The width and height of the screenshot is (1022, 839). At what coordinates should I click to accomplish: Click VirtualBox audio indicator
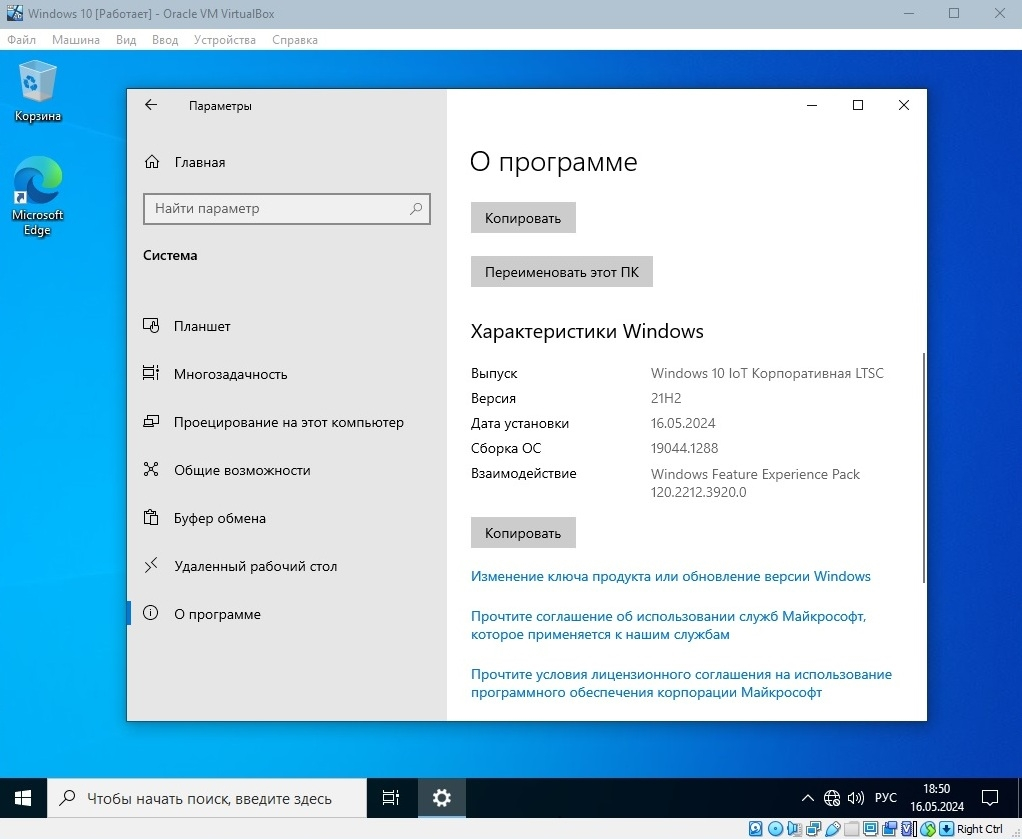(794, 829)
